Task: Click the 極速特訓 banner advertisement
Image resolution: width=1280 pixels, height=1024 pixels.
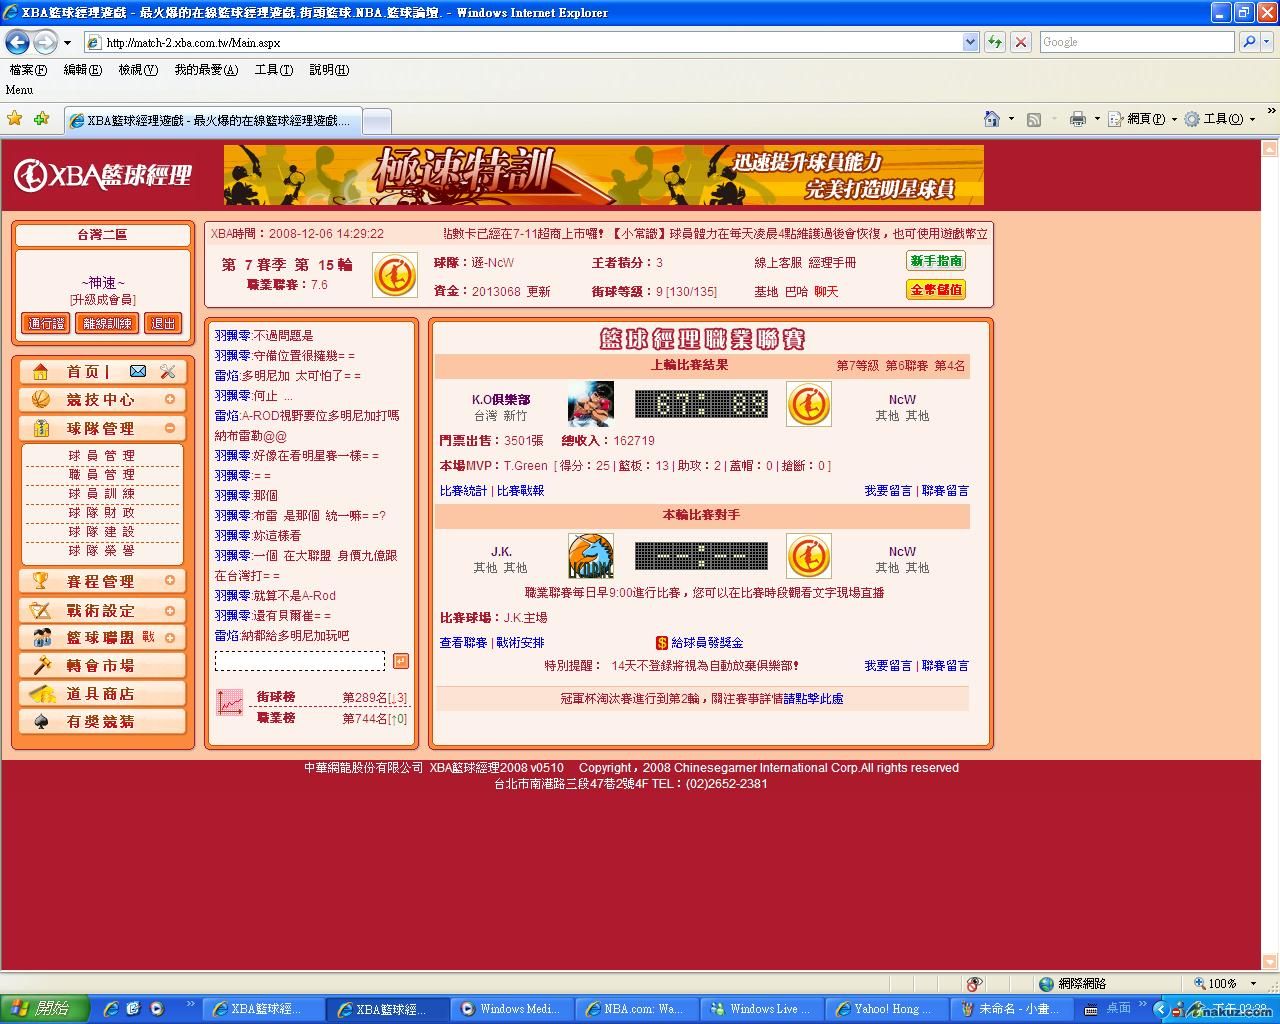Action: click(604, 175)
